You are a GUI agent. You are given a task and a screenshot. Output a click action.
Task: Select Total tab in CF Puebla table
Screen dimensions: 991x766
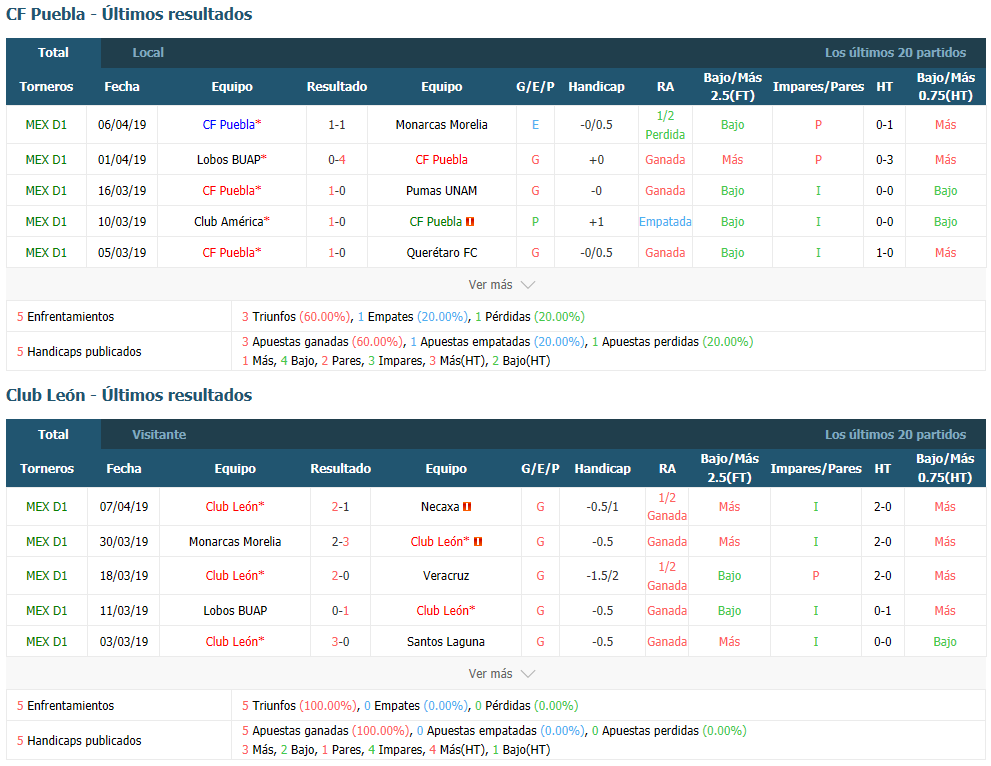pyautogui.click(x=53, y=52)
